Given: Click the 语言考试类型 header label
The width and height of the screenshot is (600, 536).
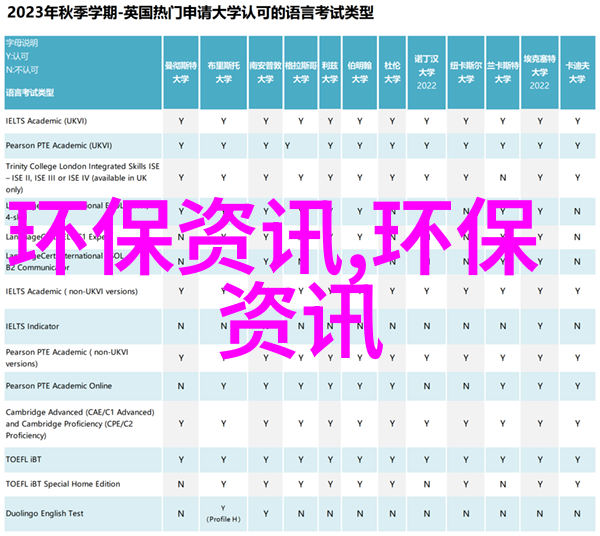Looking at the screenshot, I should (x=30, y=93).
